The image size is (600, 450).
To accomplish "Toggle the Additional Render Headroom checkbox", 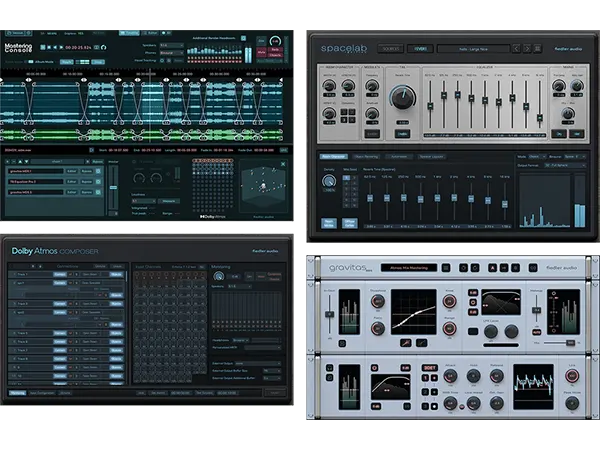I will 243,38.
